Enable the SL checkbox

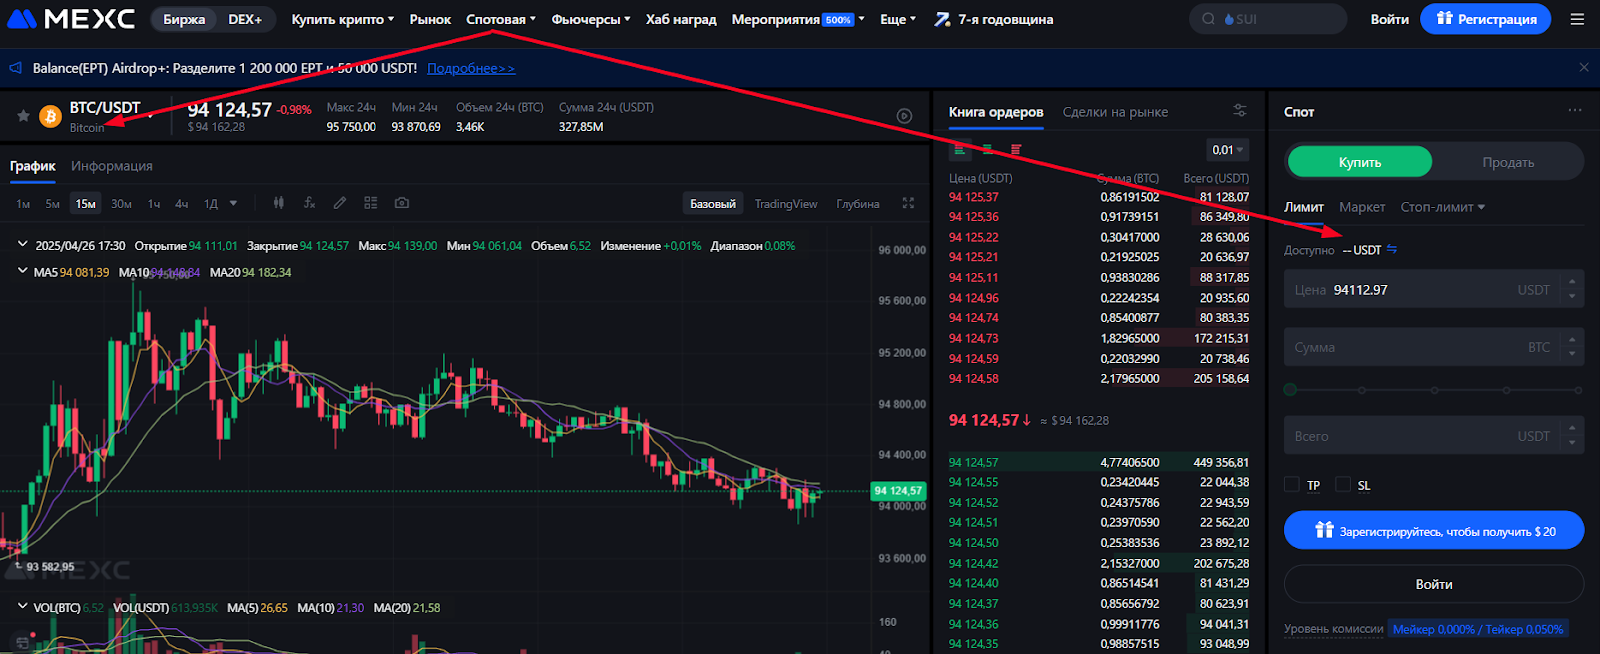(1343, 485)
